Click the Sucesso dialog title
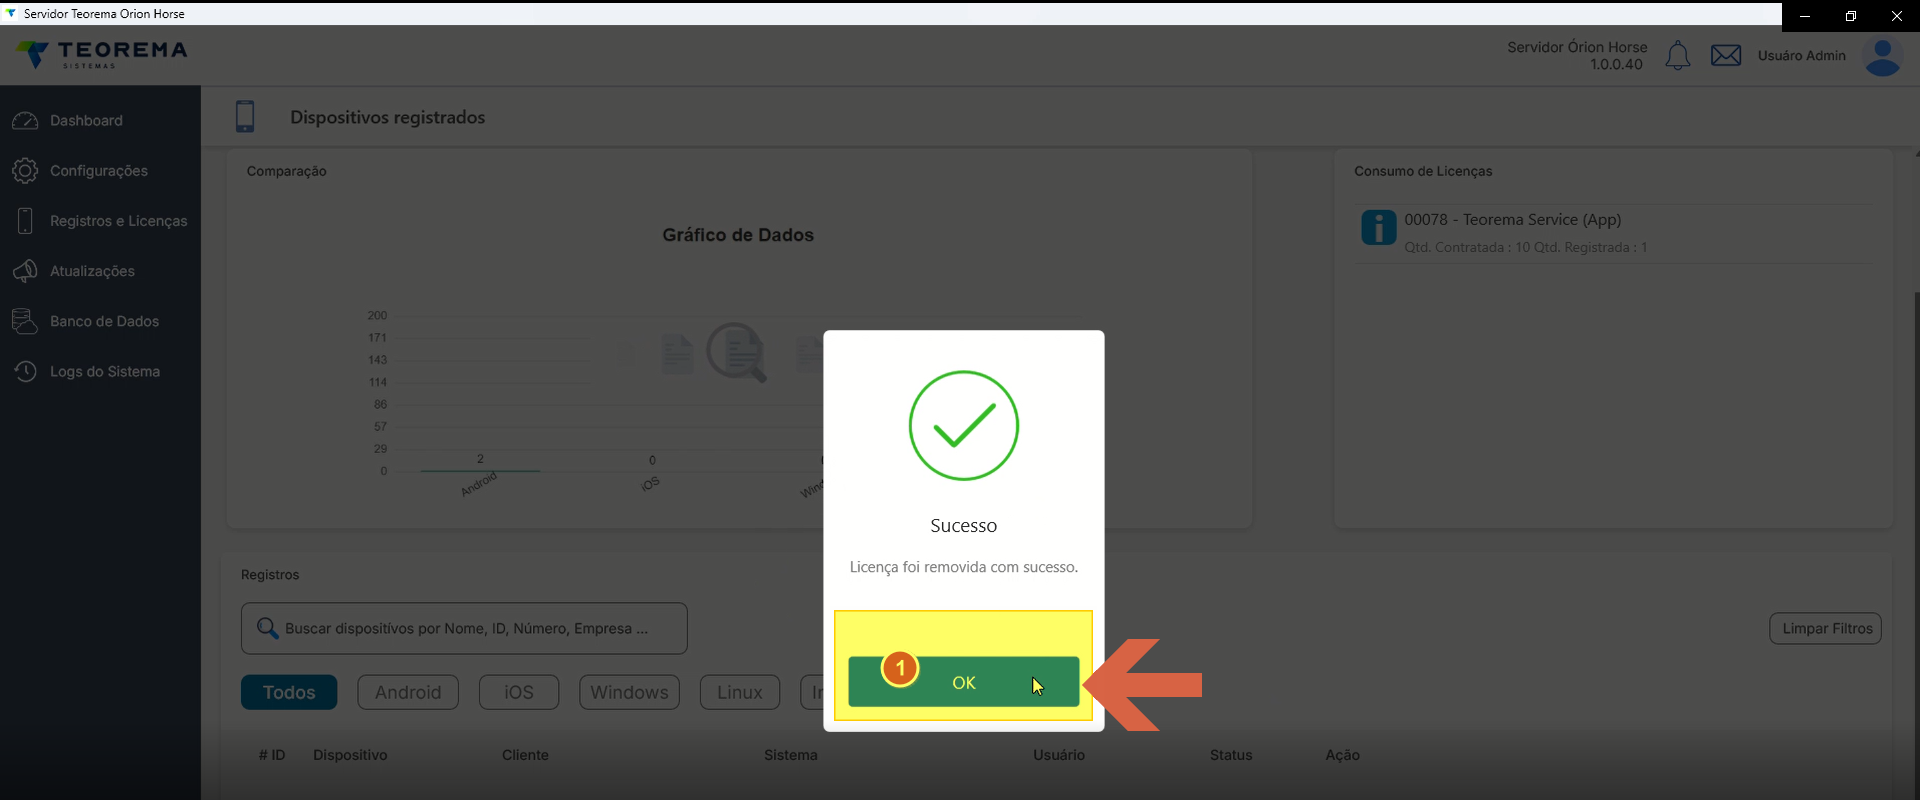Viewport: 1920px width, 800px height. (963, 526)
